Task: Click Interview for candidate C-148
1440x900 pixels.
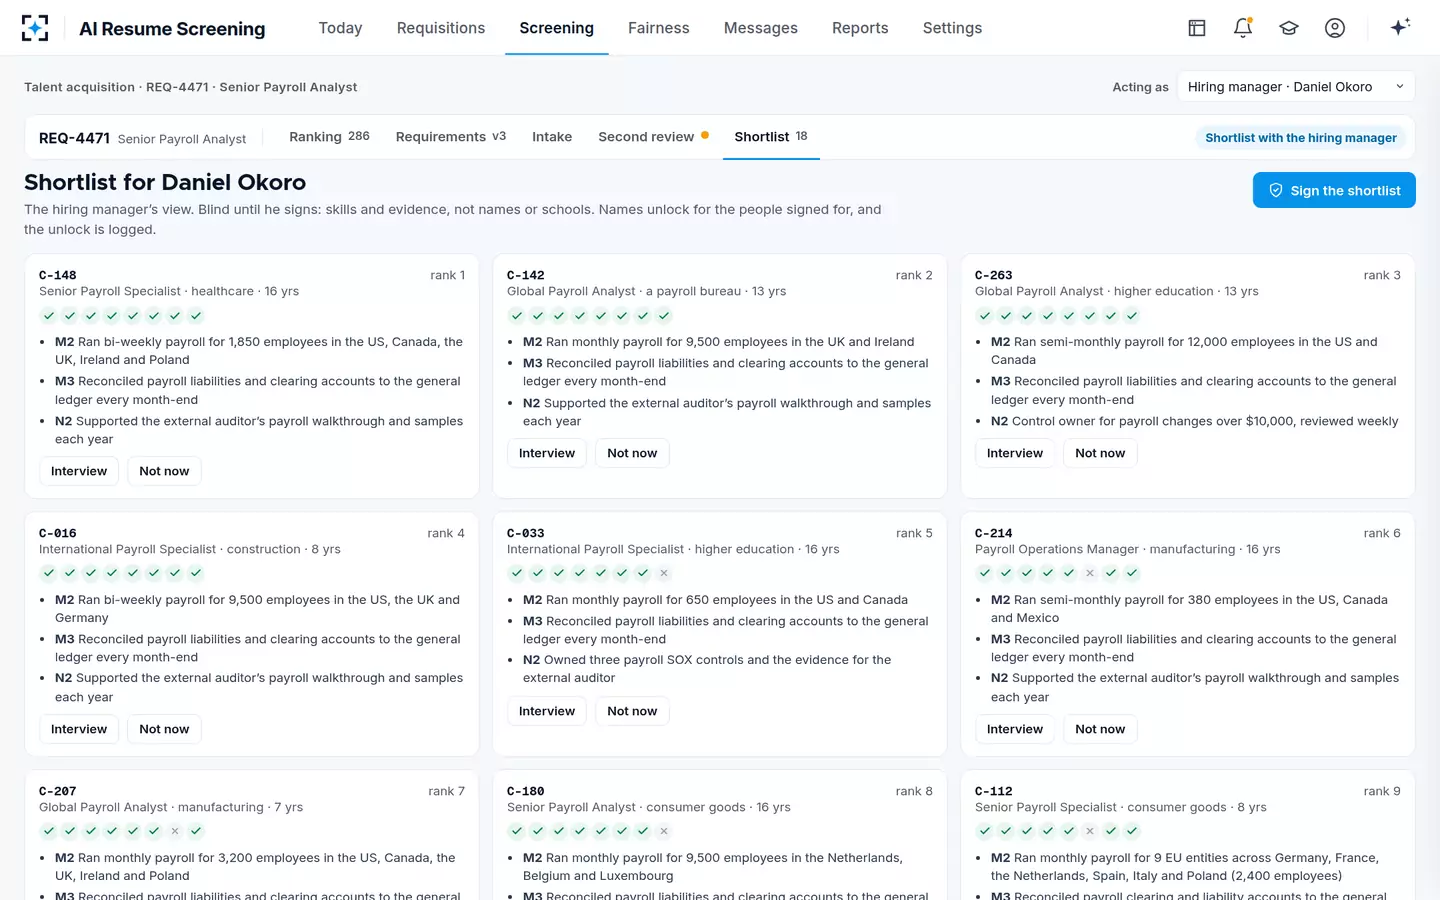Action: pyautogui.click(x=79, y=471)
